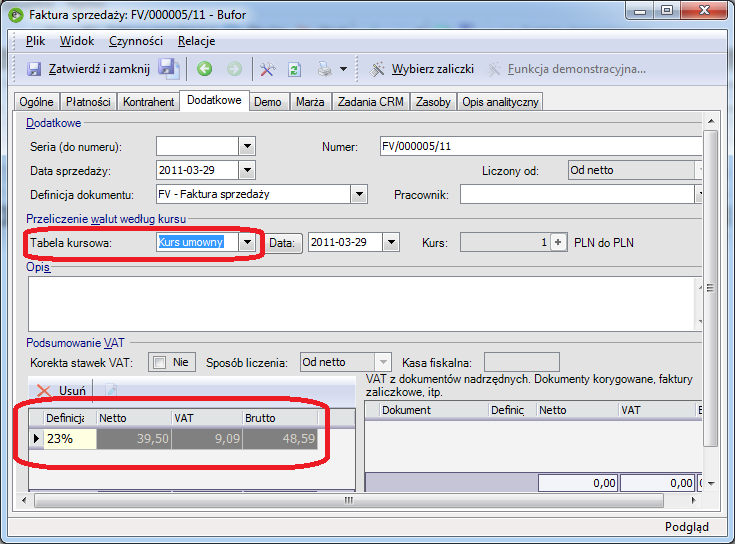
Task: Click the vertical scrollbar up arrow
Action: pos(711,121)
